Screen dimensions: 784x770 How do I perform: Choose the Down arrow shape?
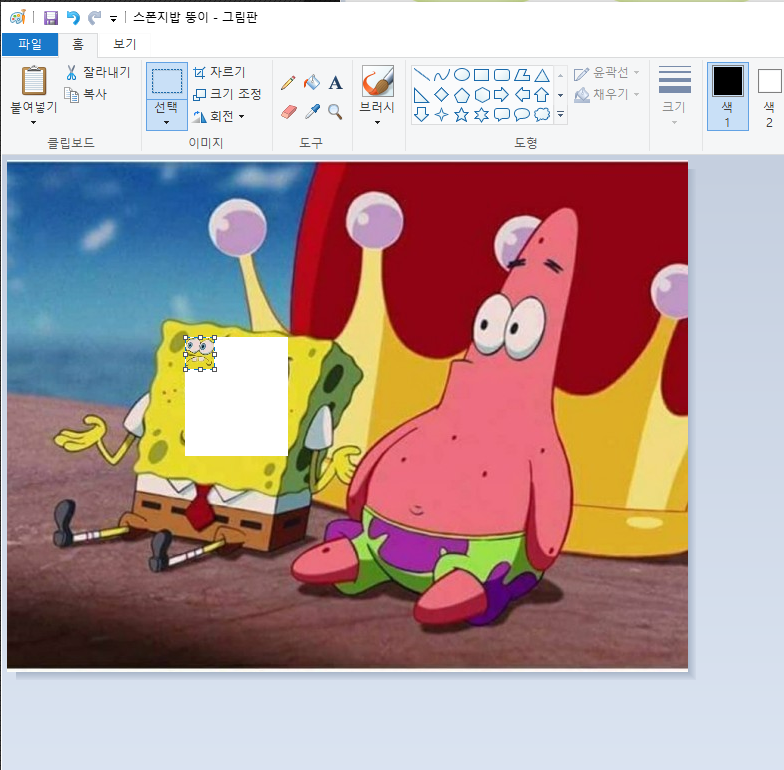(422, 114)
